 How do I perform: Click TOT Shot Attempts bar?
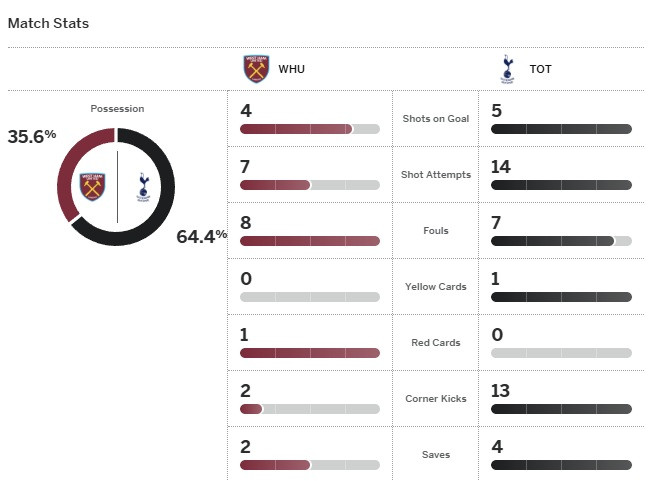tap(561, 185)
